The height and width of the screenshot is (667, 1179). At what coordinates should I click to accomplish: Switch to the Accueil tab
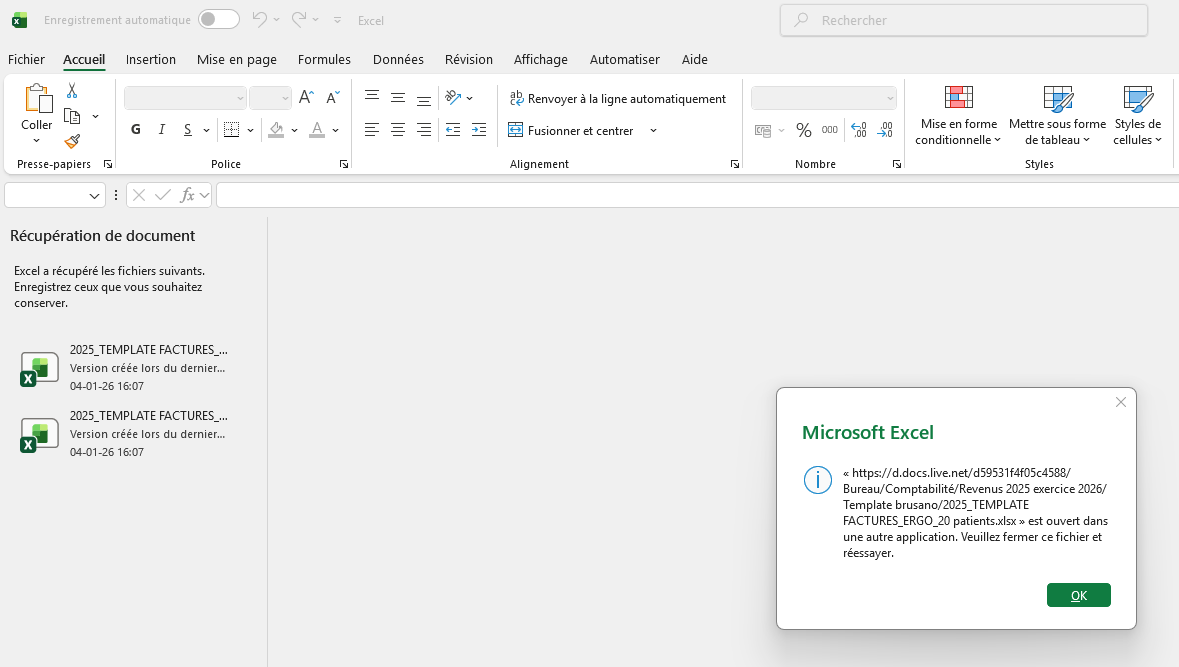coord(83,59)
